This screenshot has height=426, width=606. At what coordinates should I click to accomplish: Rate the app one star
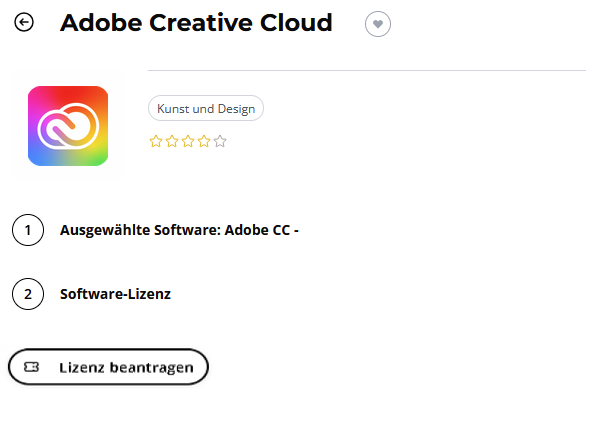156,141
